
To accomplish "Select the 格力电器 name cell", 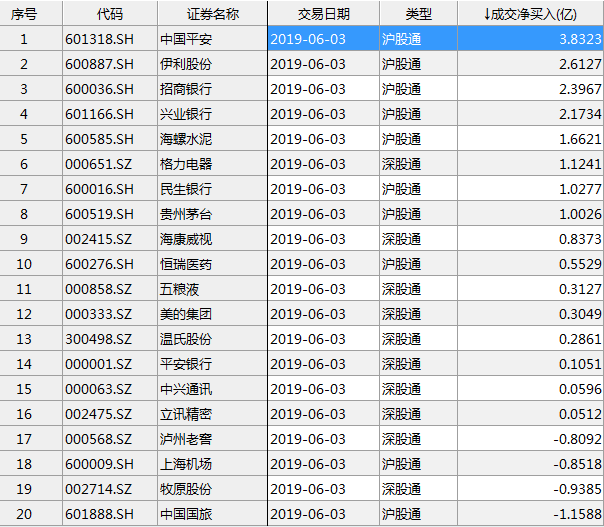I will 212,164.
